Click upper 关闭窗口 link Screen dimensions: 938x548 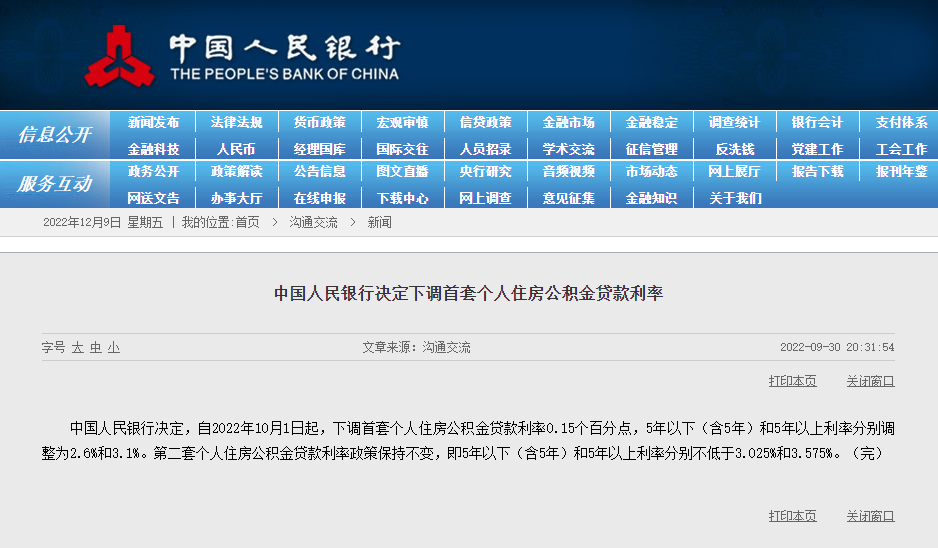[x=870, y=381]
